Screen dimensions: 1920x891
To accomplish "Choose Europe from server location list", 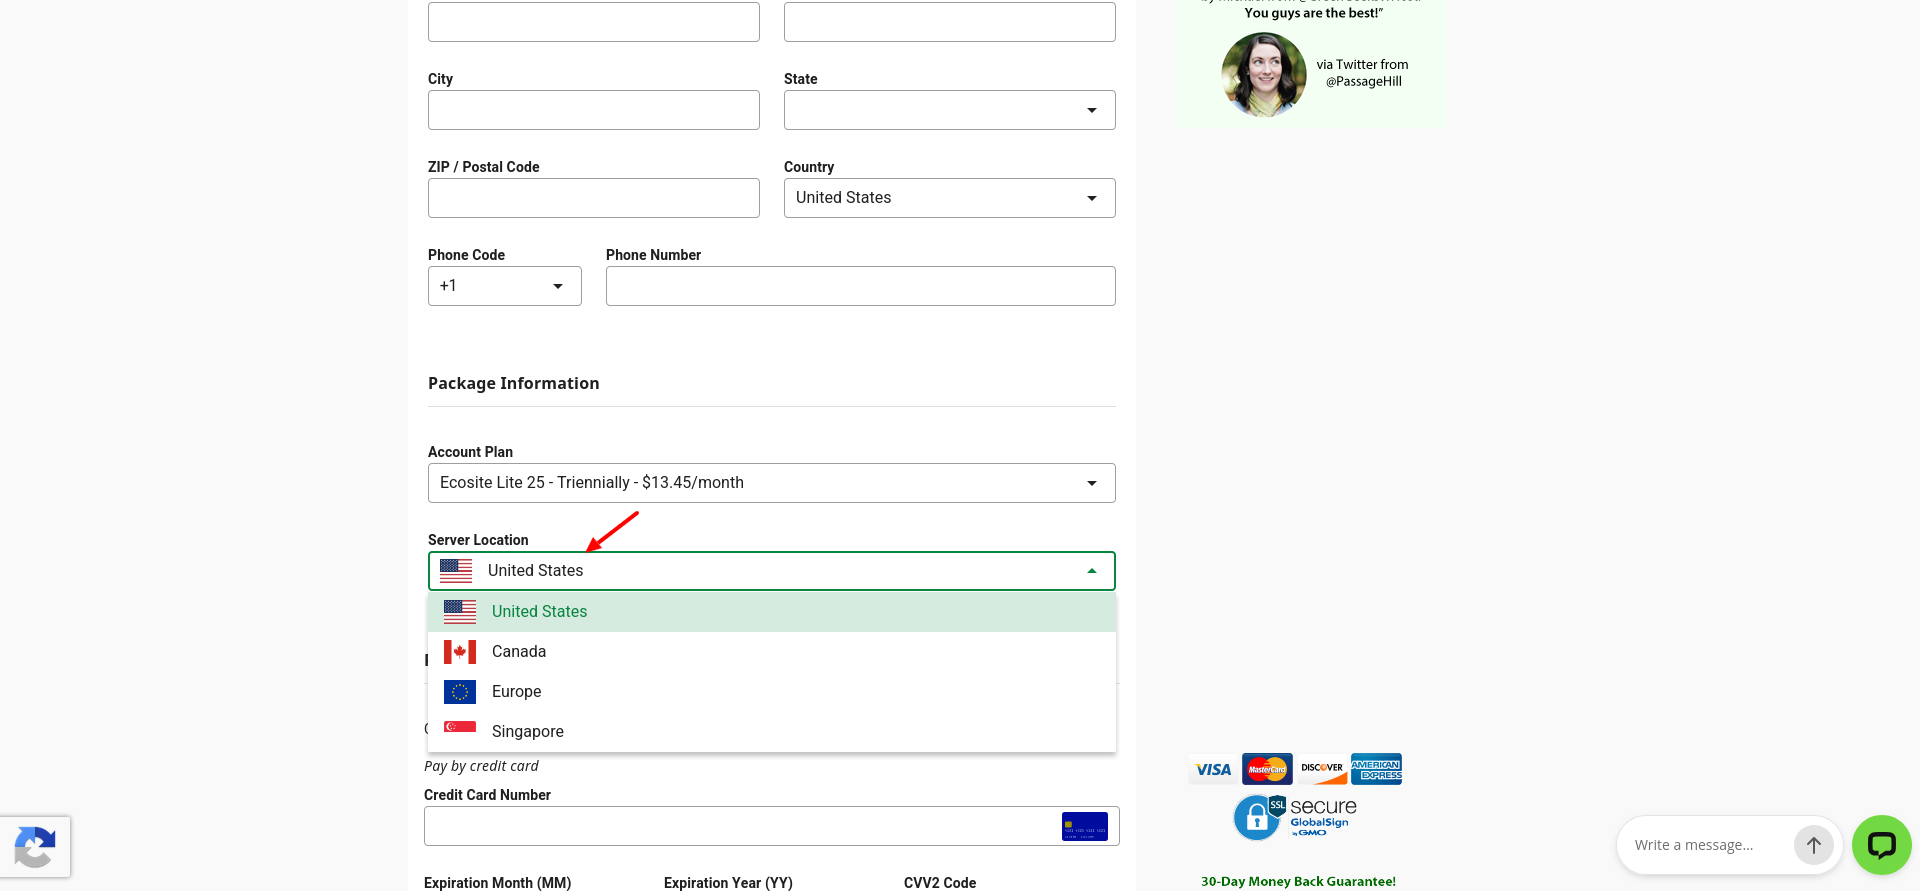I will 772,691.
